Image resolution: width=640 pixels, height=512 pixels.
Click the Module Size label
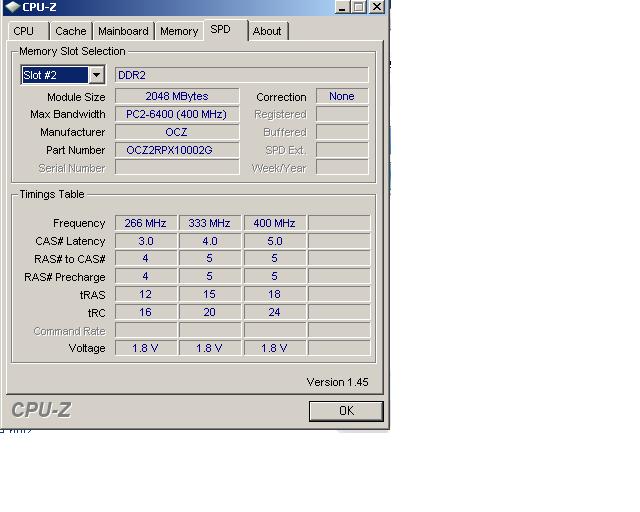coord(76,97)
